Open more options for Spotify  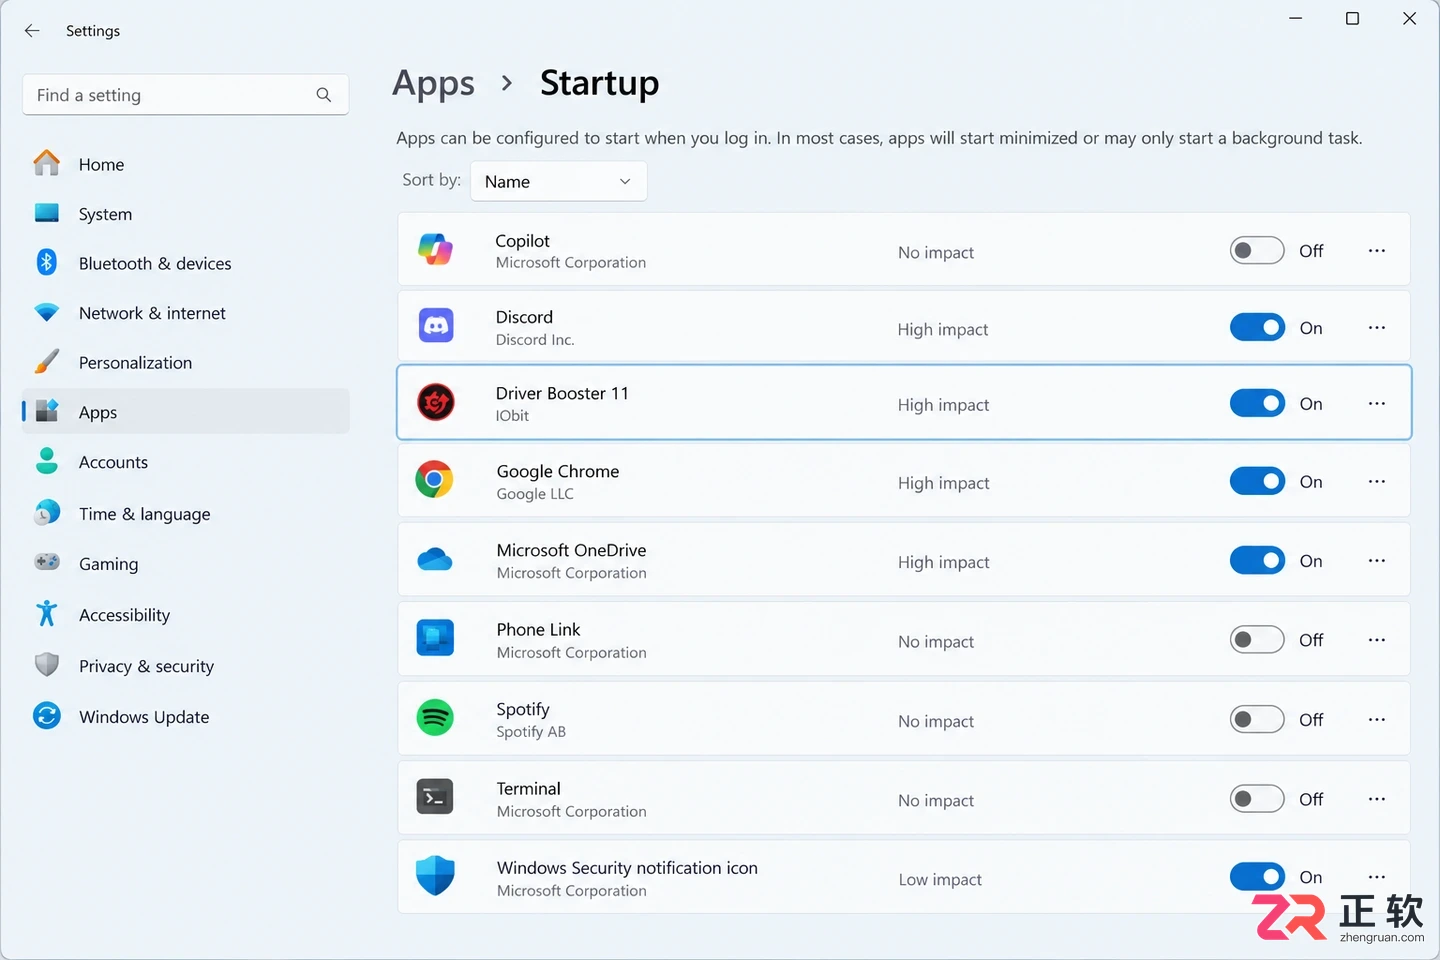click(x=1377, y=719)
